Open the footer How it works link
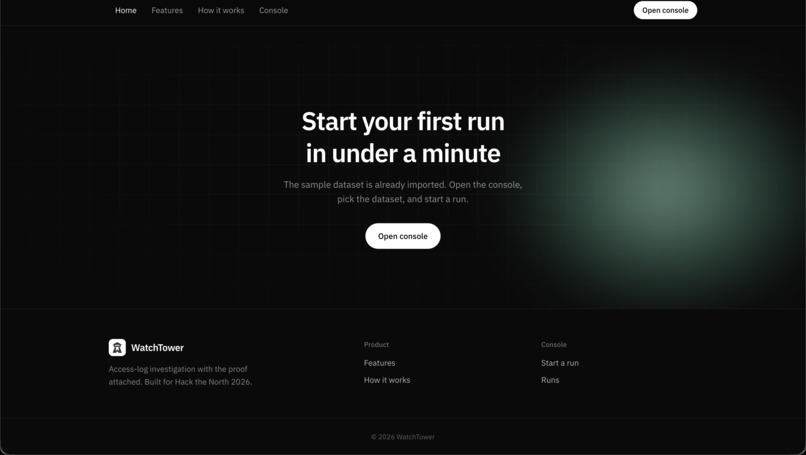806x455 pixels. coord(387,380)
